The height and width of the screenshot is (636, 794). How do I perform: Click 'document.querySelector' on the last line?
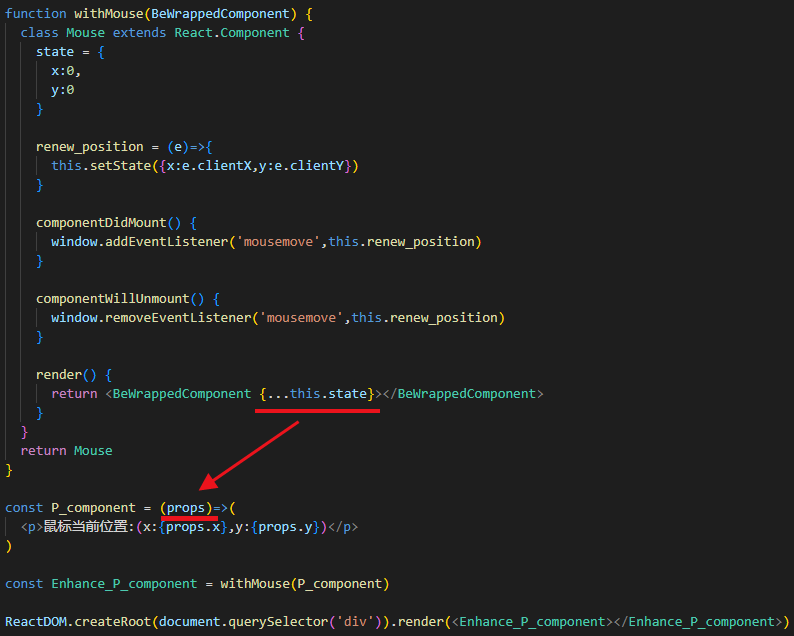point(243,622)
